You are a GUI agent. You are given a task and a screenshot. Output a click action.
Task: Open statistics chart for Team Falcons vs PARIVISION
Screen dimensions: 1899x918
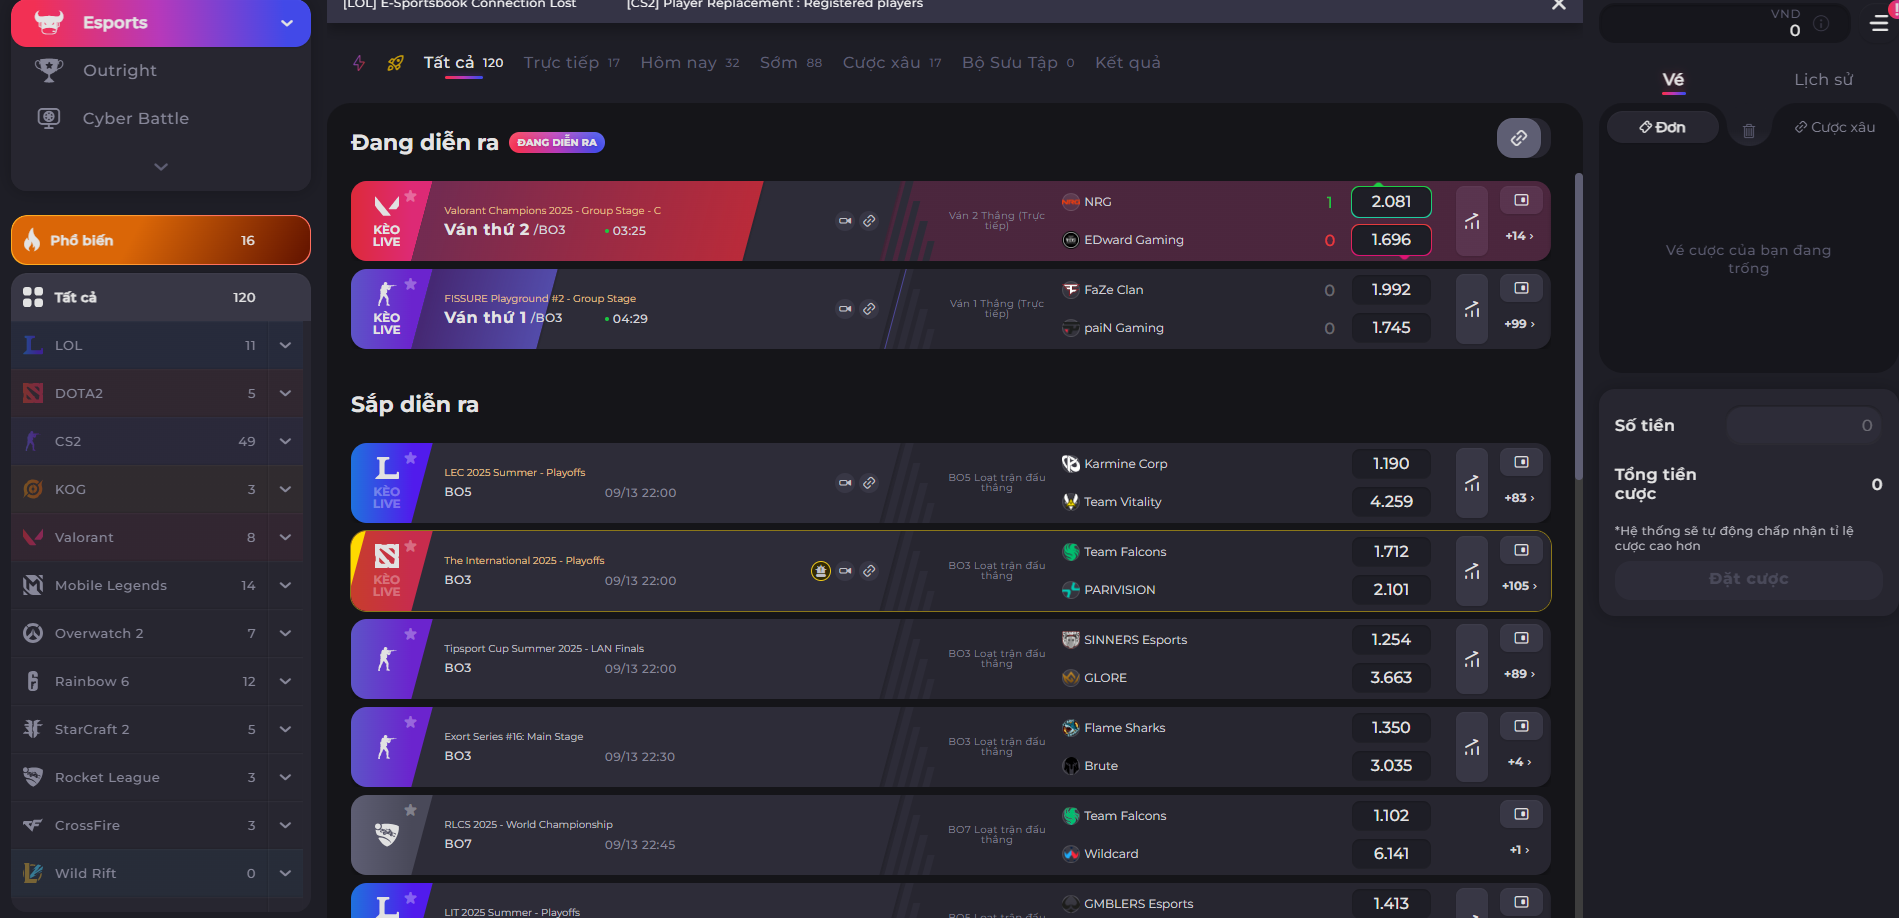(x=1472, y=571)
